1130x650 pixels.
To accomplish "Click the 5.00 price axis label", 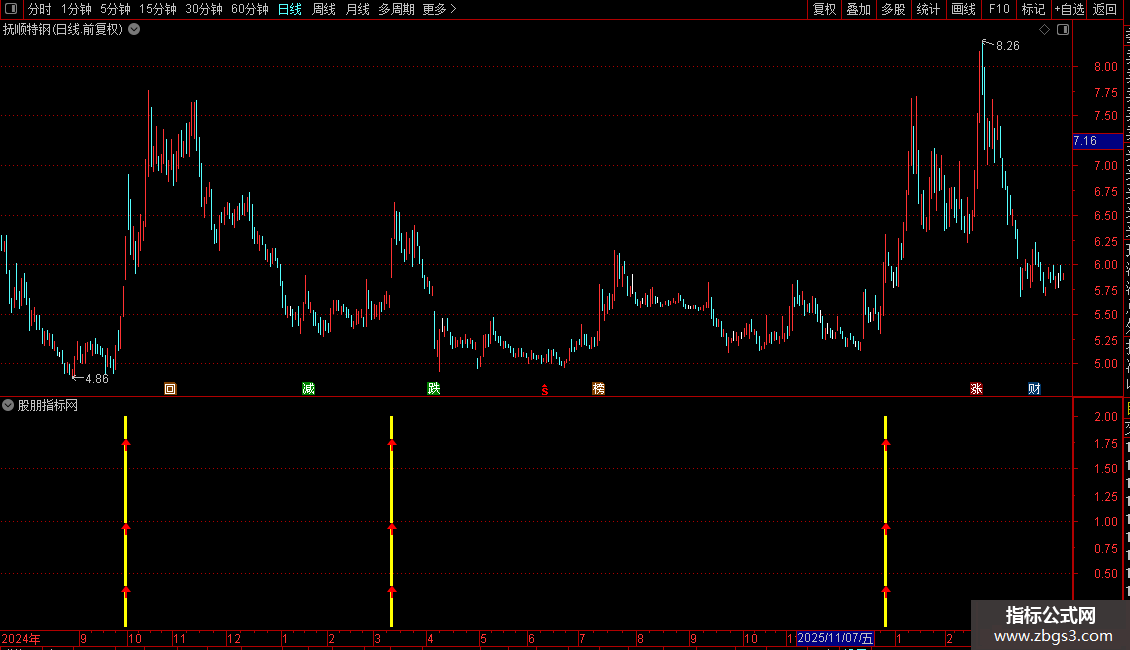I will tap(1105, 364).
